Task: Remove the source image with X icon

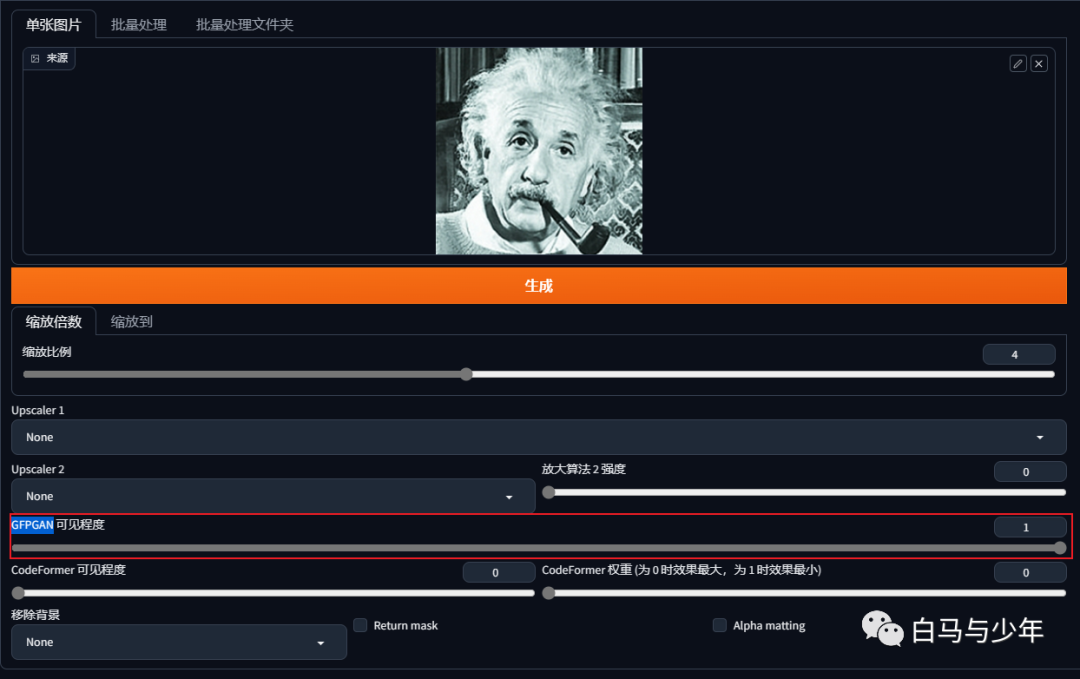Action: click(1039, 63)
